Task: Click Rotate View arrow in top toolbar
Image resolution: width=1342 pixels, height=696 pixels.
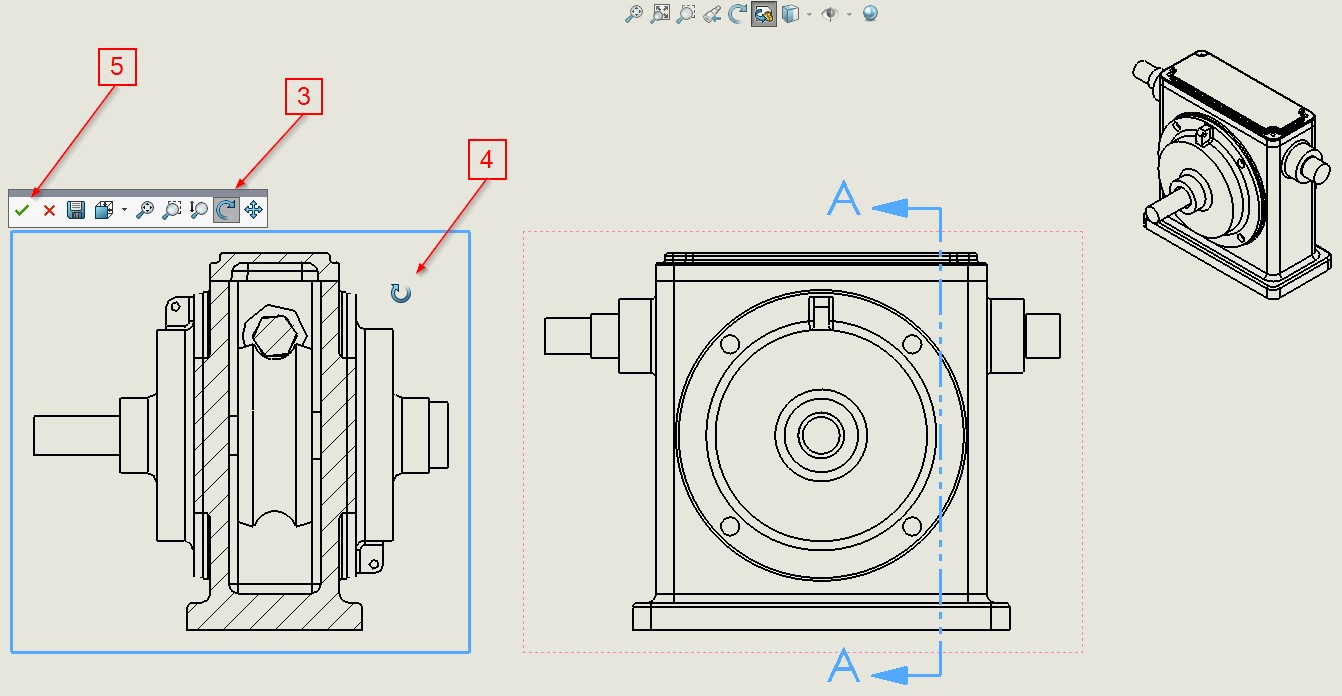Action: pyautogui.click(x=738, y=14)
